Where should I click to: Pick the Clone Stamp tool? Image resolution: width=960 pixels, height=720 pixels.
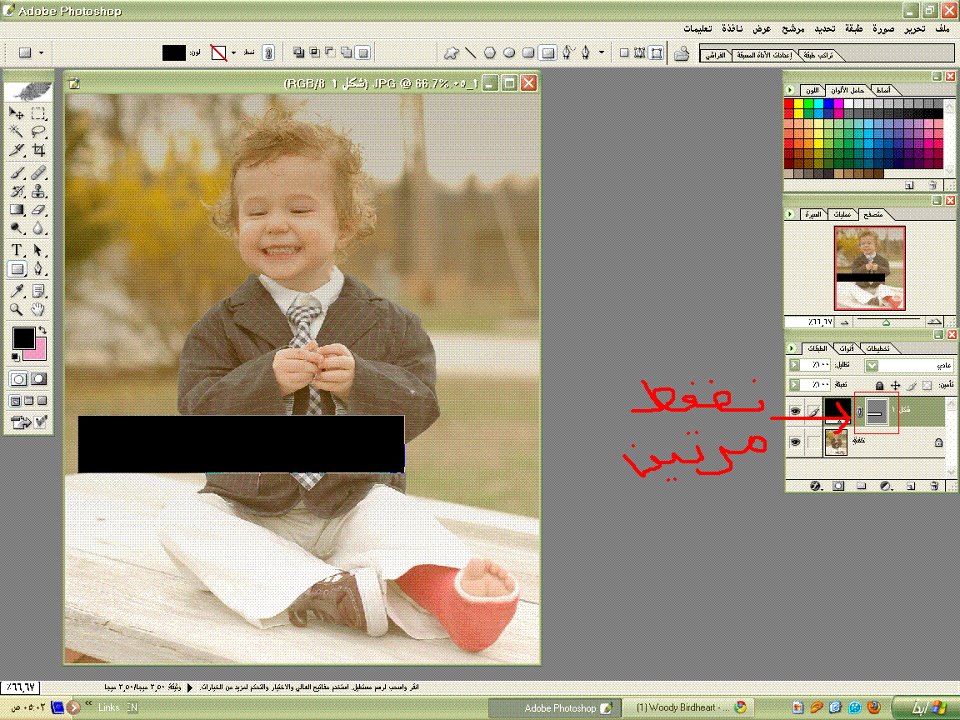coord(39,191)
